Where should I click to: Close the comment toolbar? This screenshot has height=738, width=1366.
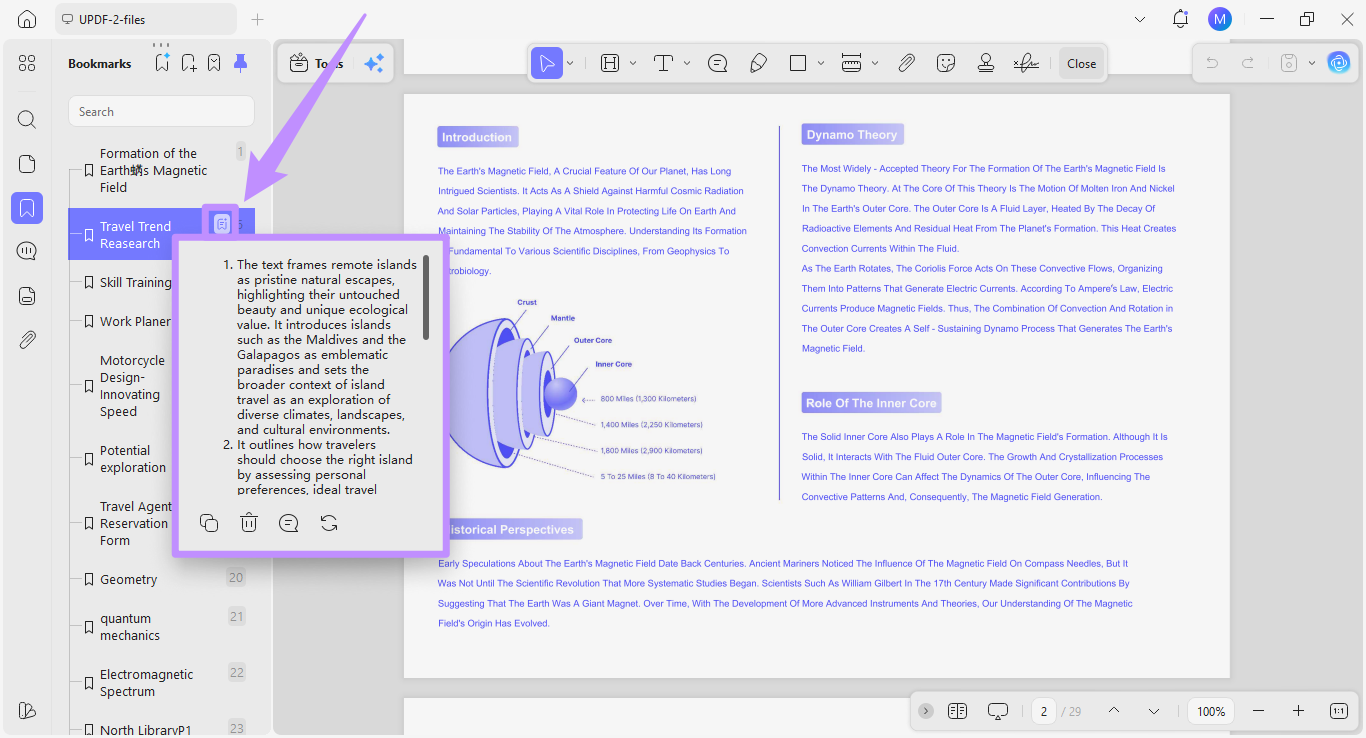tap(1081, 63)
